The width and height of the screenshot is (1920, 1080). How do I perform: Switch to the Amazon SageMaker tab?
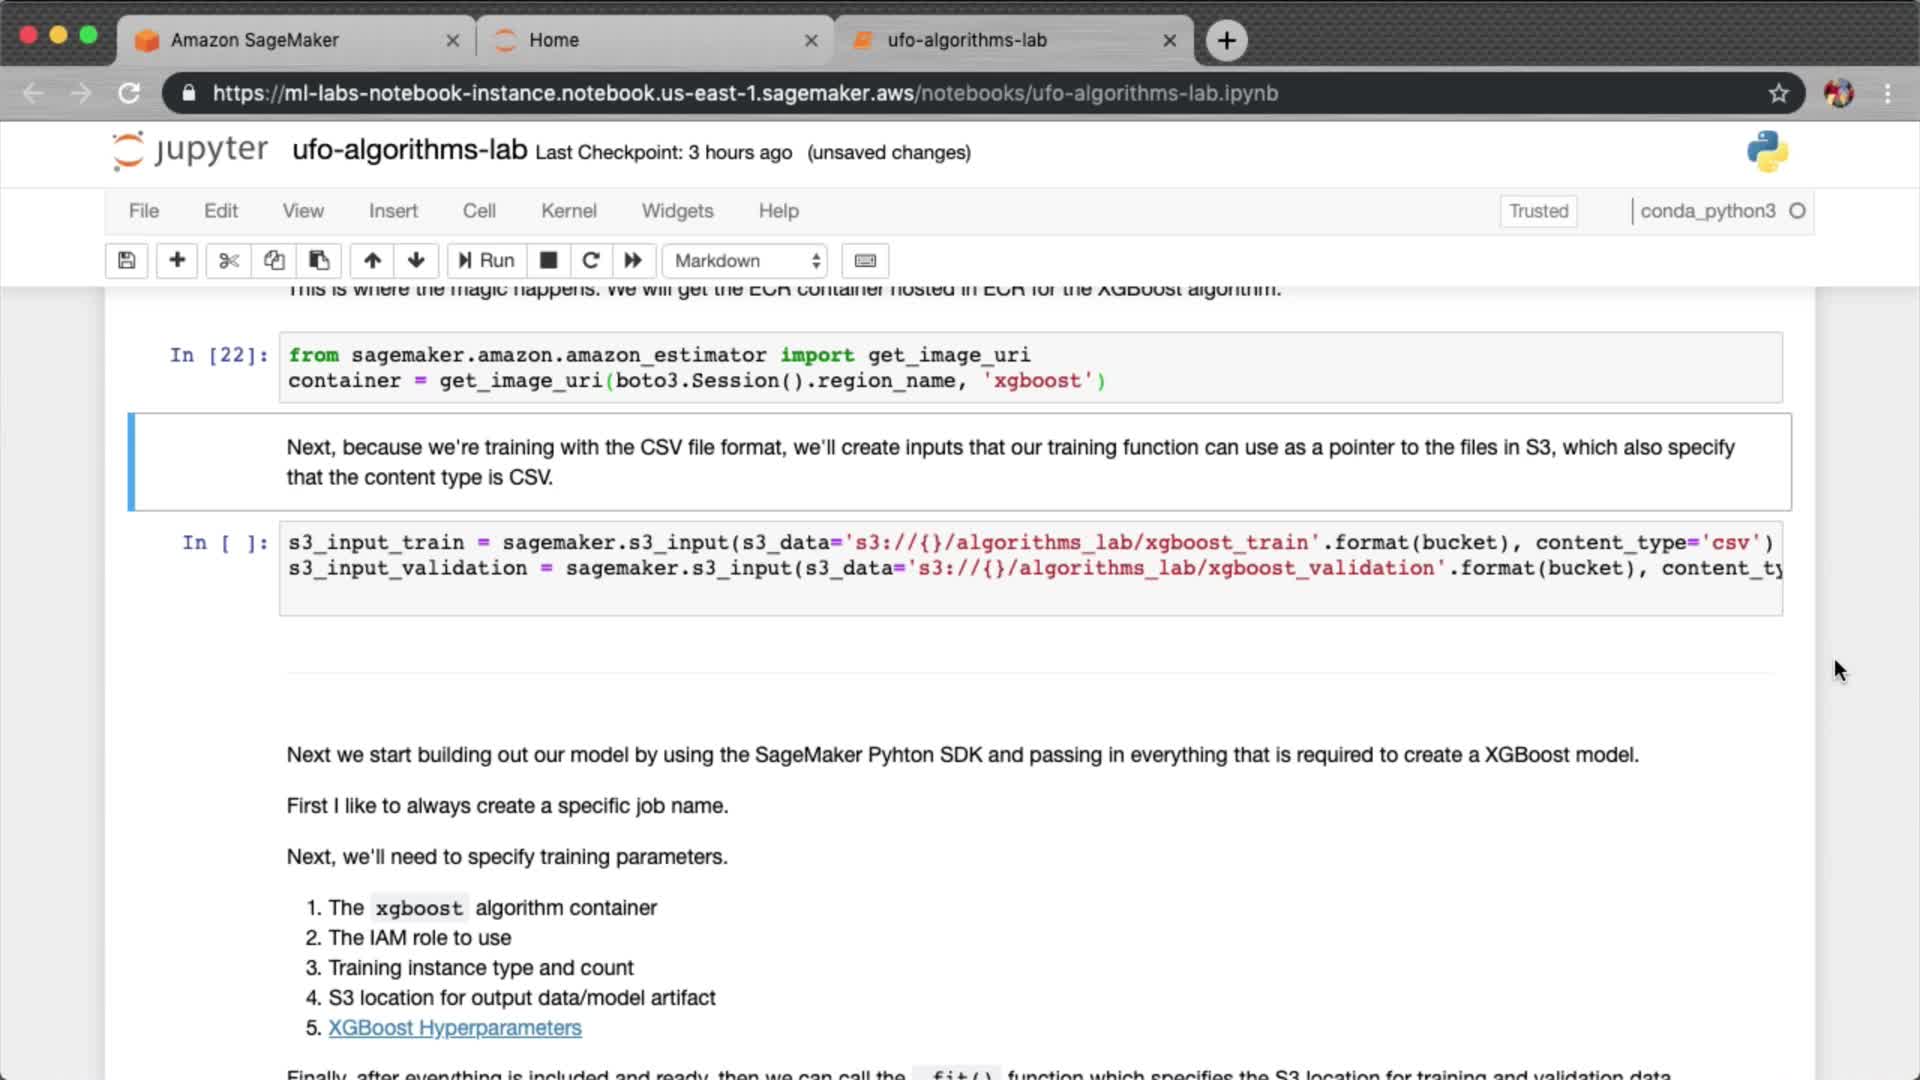(x=255, y=40)
